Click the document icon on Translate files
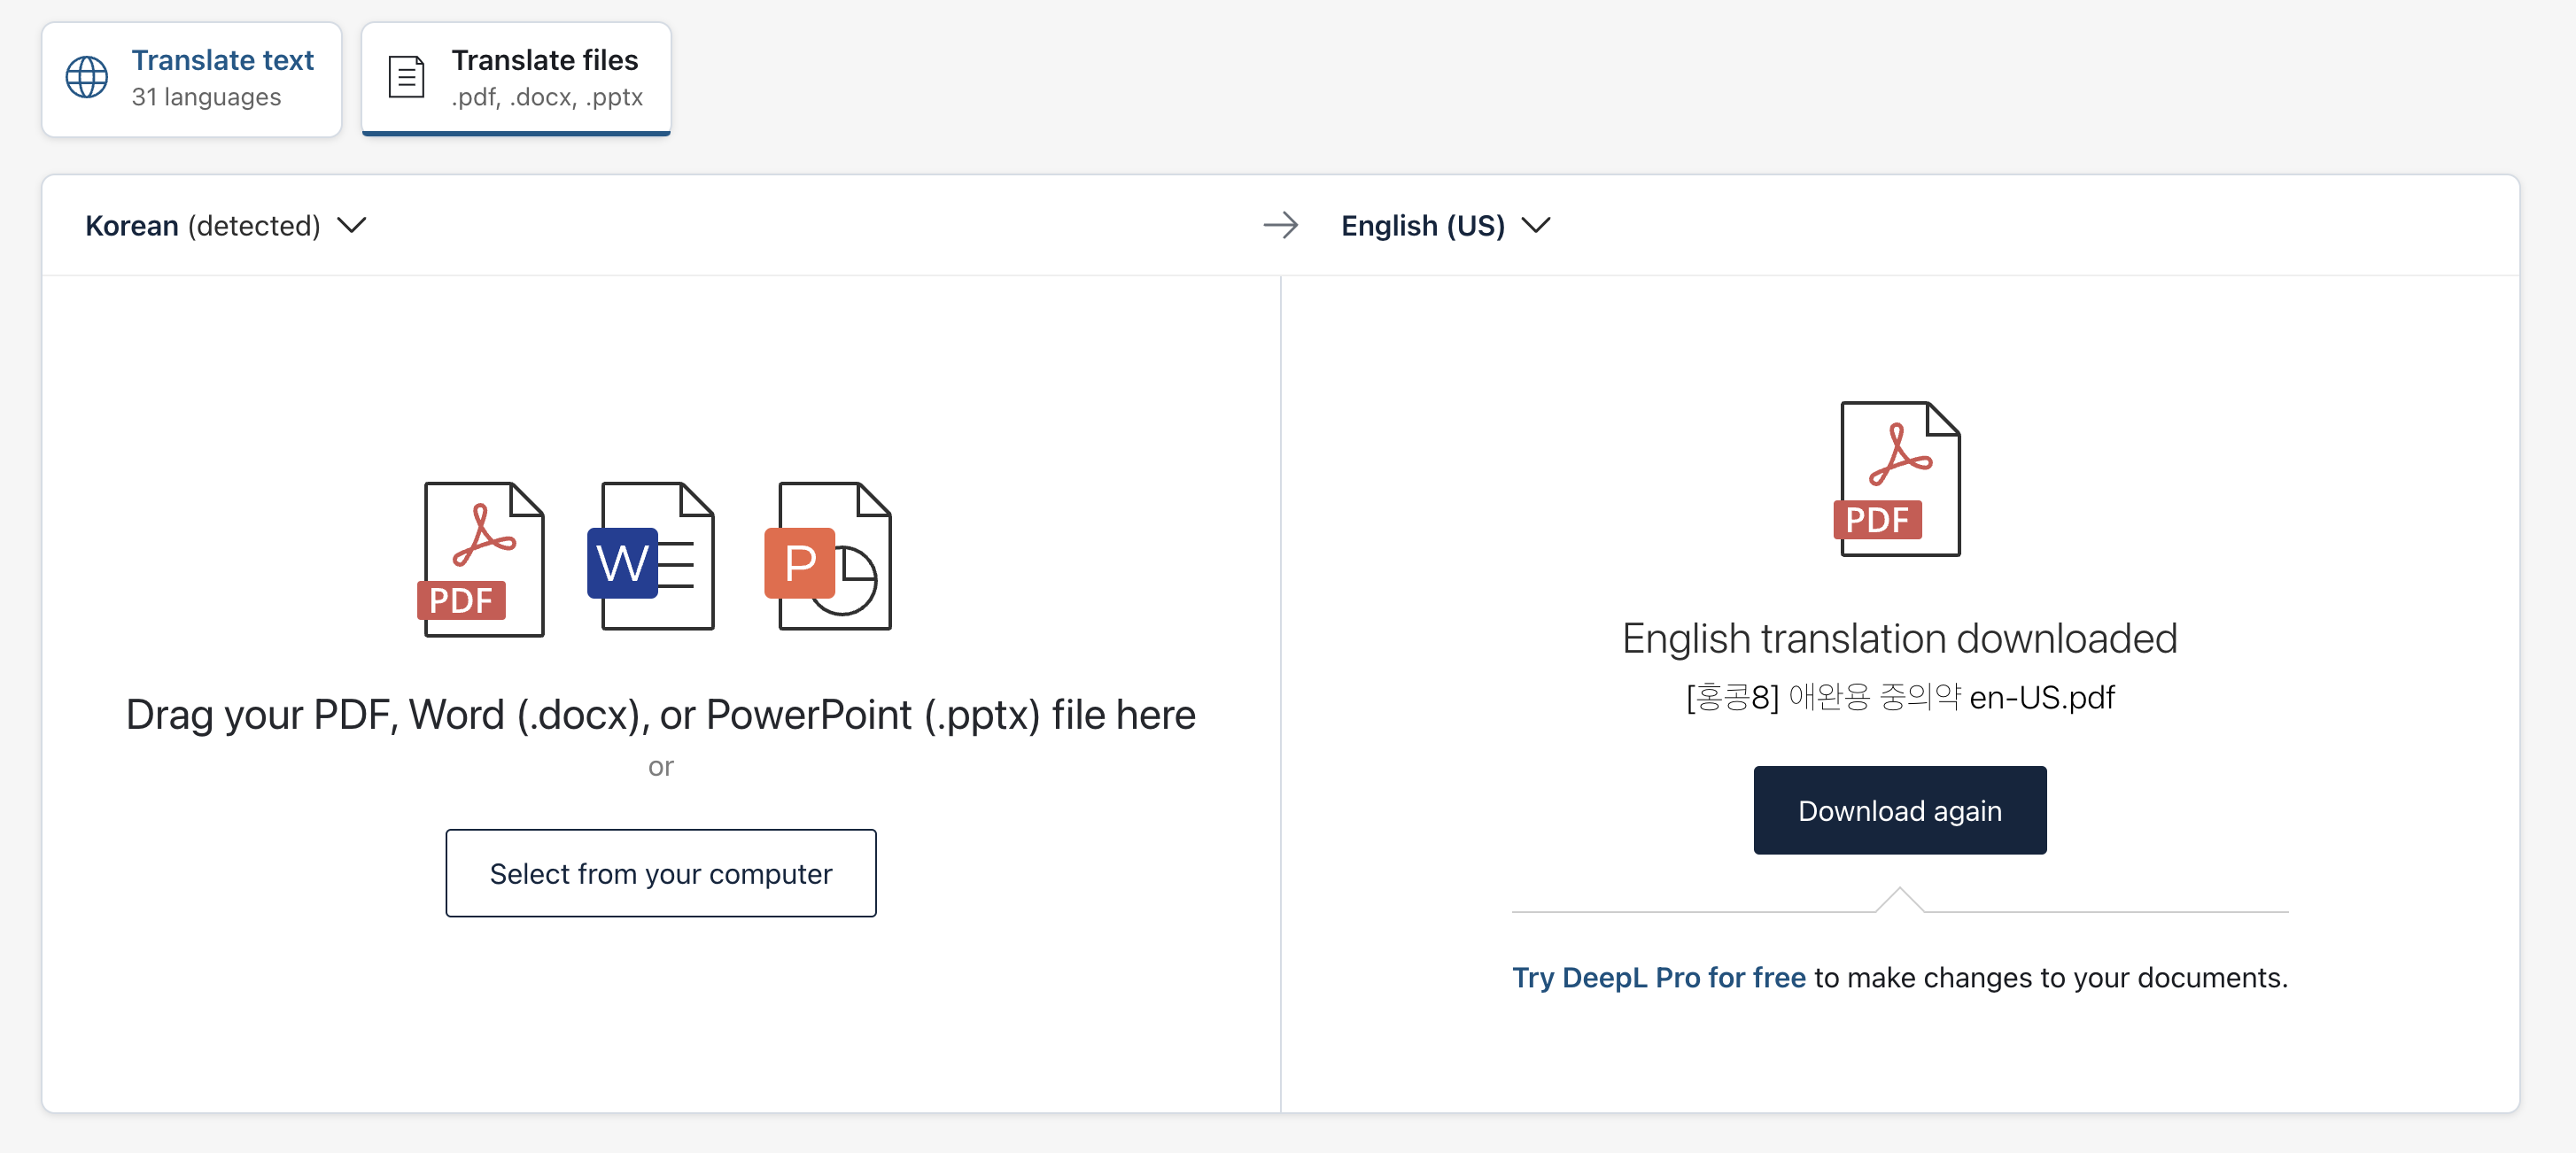The height and width of the screenshot is (1153, 2576). click(x=406, y=78)
